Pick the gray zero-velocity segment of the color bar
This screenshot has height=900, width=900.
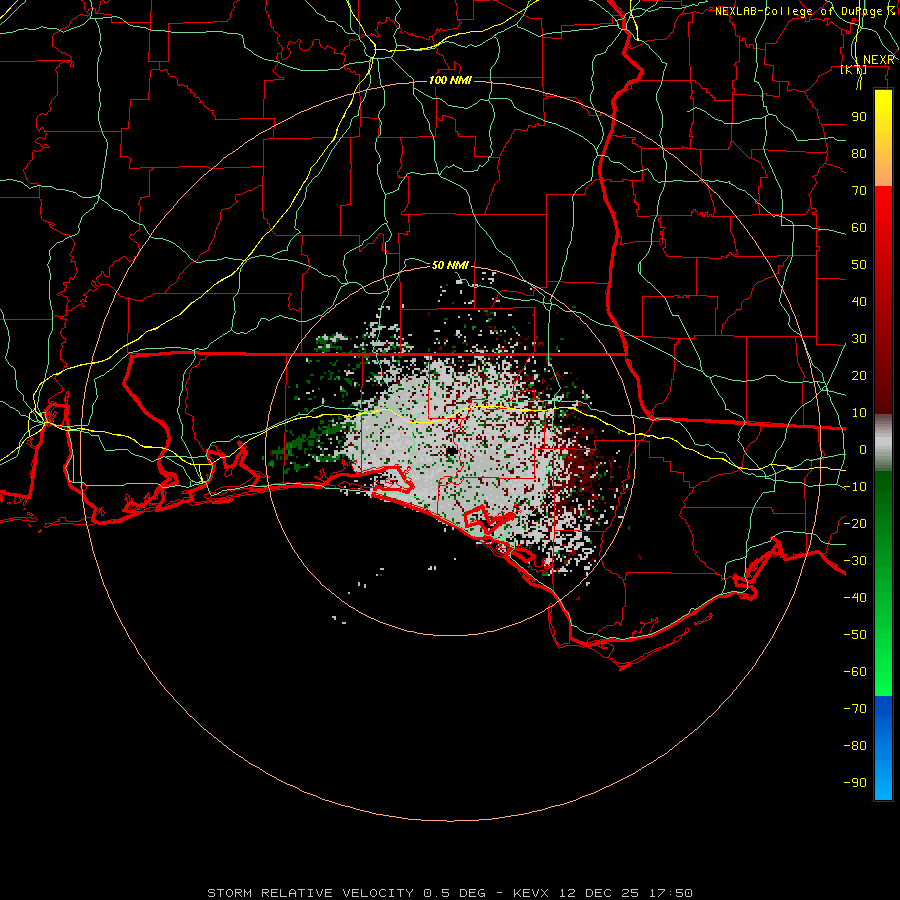[883, 443]
